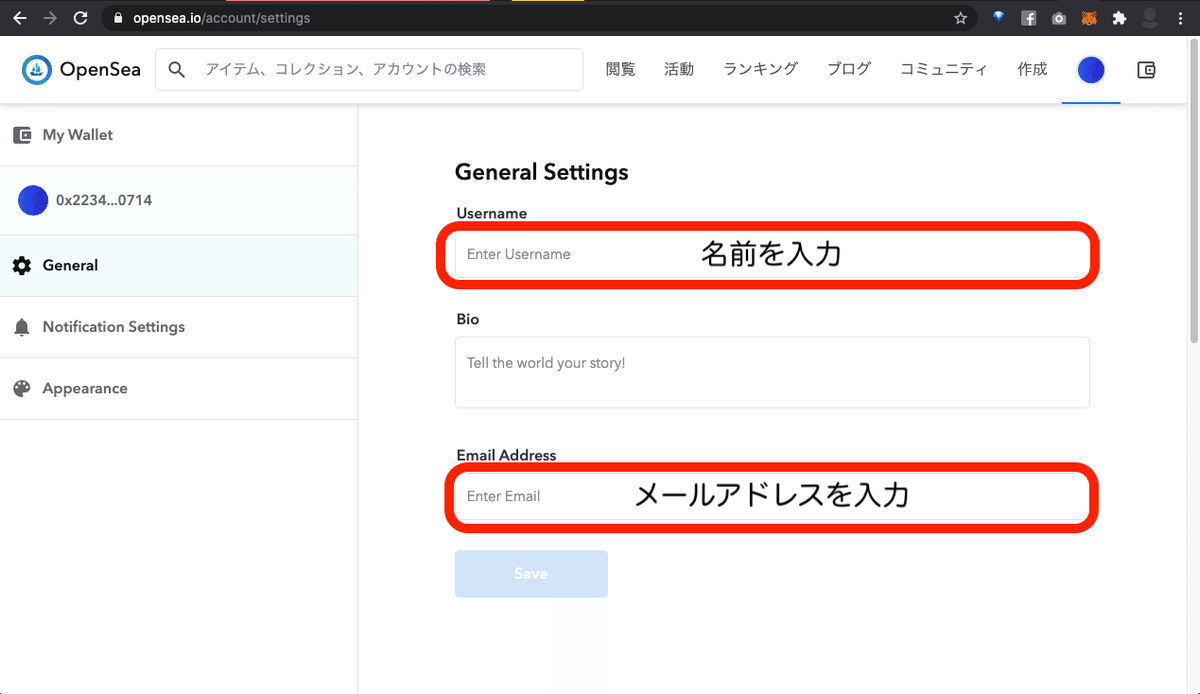Click the OpenSea logo icon
1200x694 pixels.
37,69
